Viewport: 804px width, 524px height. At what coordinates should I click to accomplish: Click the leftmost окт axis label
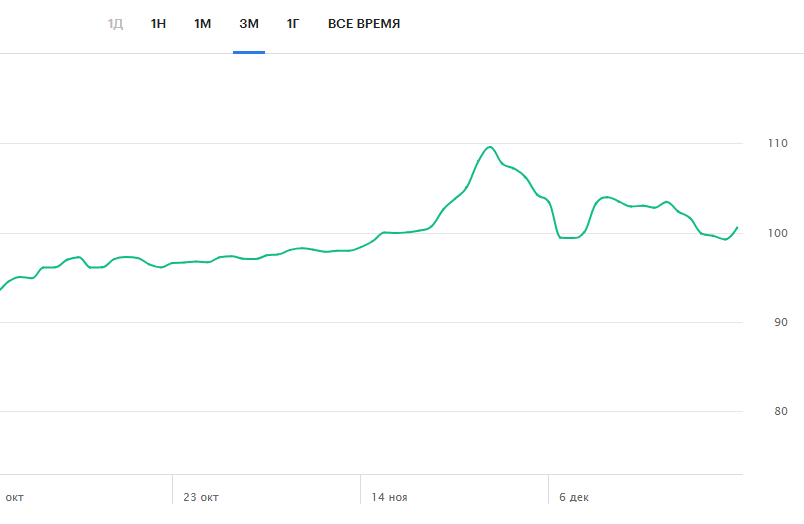(14, 497)
